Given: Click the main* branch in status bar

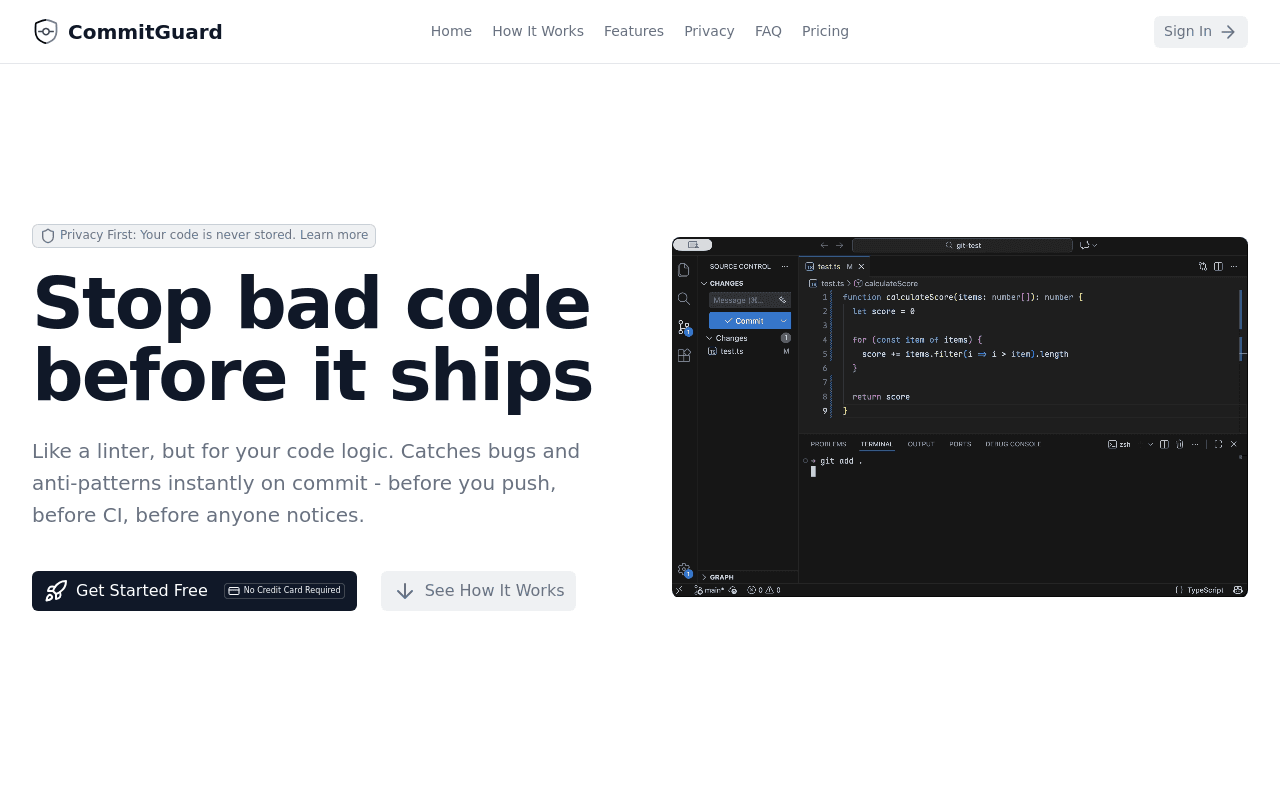Looking at the screenshot, I should coord(709,590).
